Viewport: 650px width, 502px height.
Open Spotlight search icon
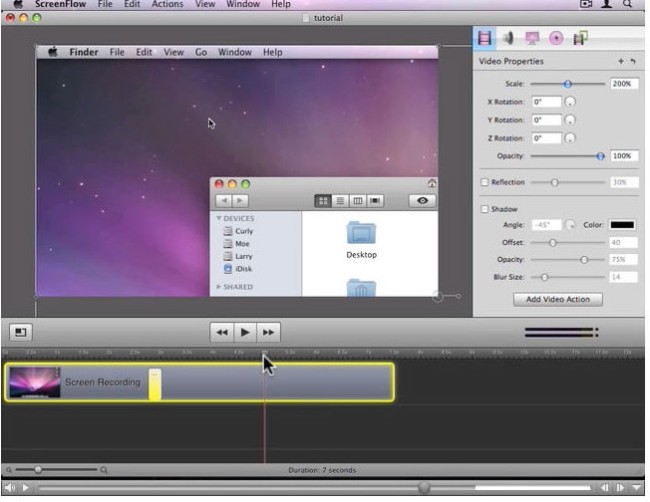tap(628, 4)
